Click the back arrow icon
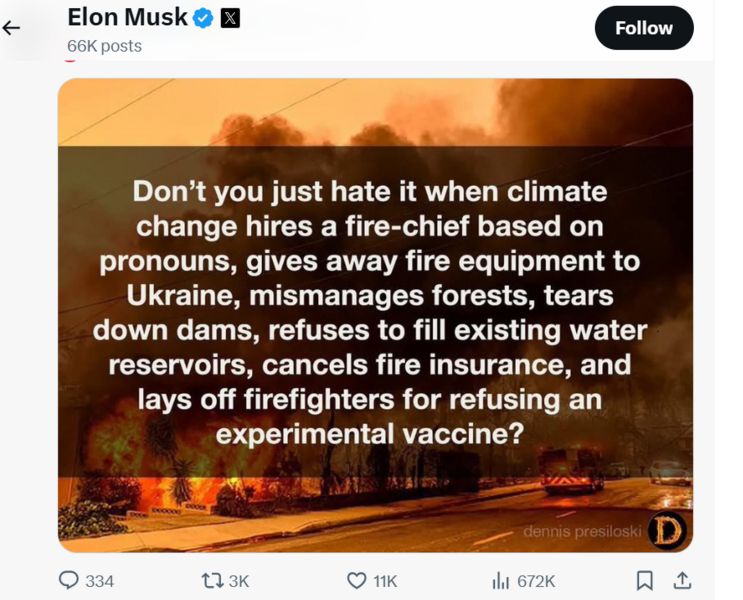The width and height of the screenshot is (743, 600). (12, 27)
